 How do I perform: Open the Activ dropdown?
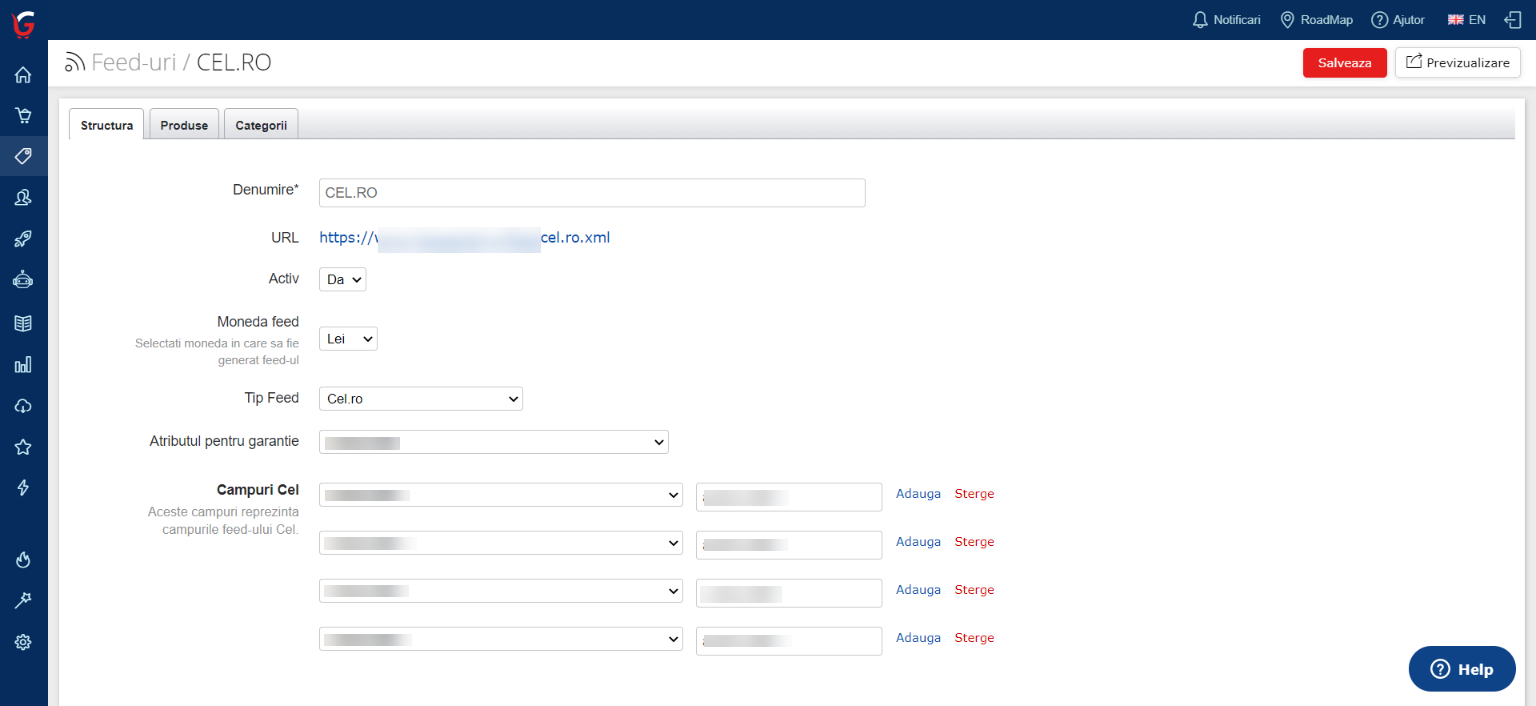point(343,280)
